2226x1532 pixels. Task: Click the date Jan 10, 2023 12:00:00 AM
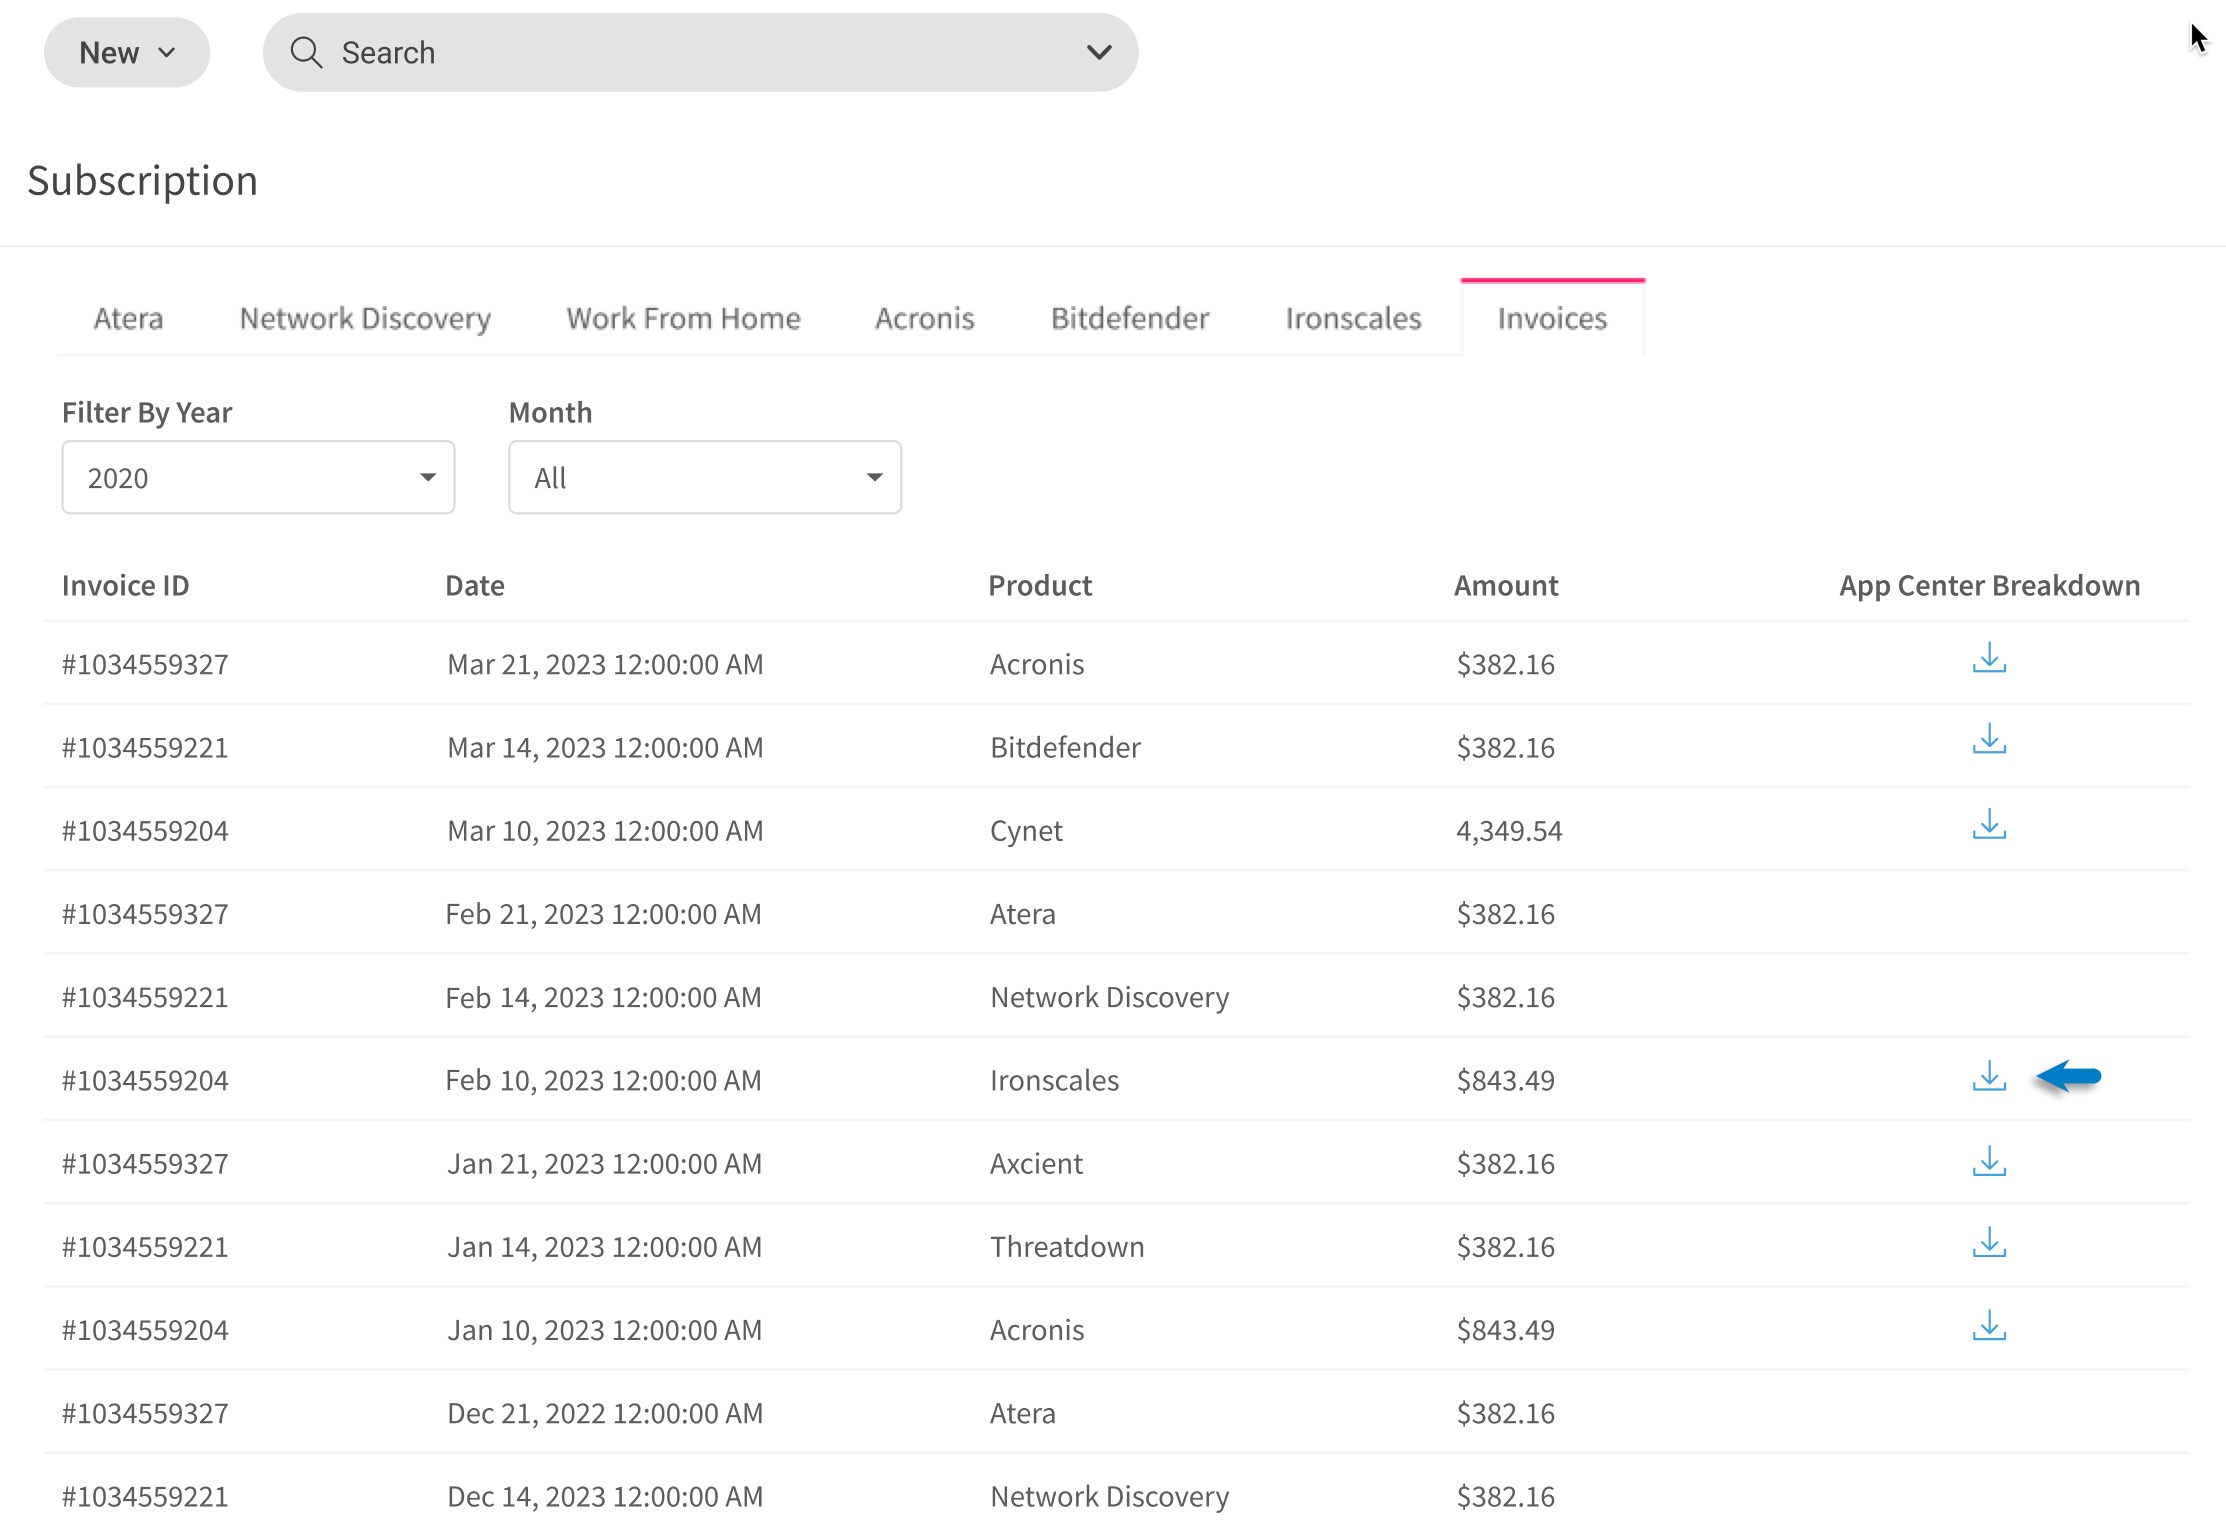604,1329
